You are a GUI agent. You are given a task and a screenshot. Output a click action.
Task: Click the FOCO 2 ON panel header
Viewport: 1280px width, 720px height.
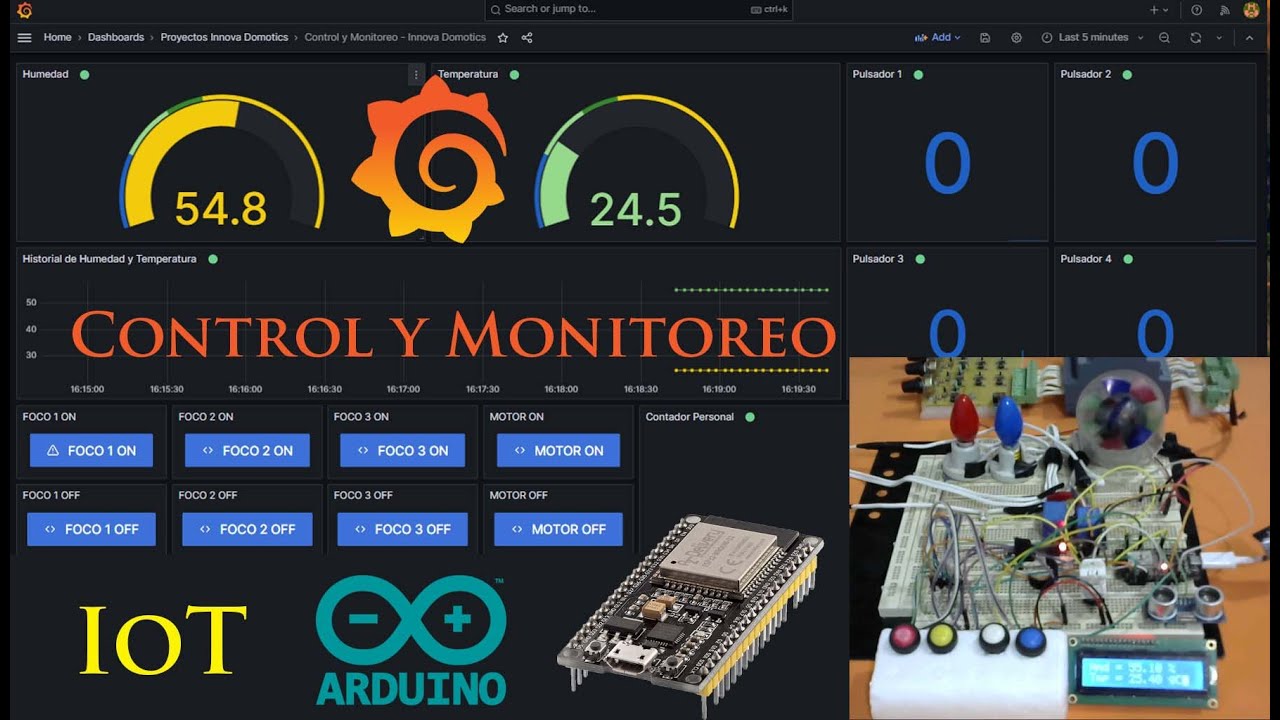tap(206, 417)
